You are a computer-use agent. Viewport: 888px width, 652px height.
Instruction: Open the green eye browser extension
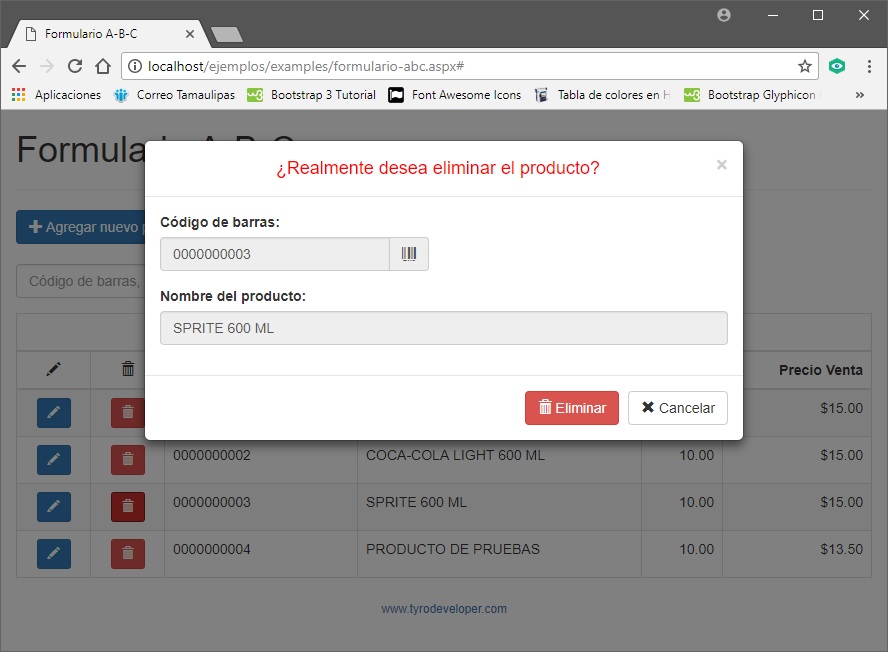837,65
